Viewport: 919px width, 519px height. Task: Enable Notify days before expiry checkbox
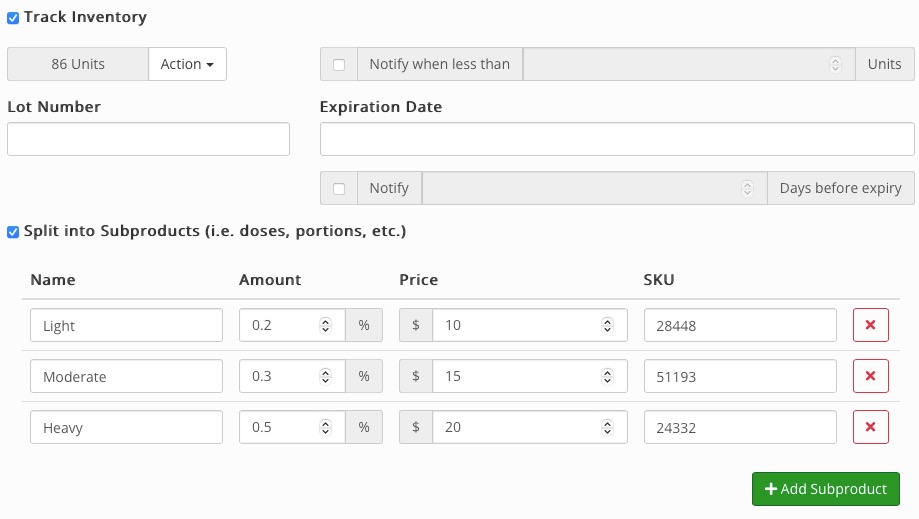(x=339, y=189)
